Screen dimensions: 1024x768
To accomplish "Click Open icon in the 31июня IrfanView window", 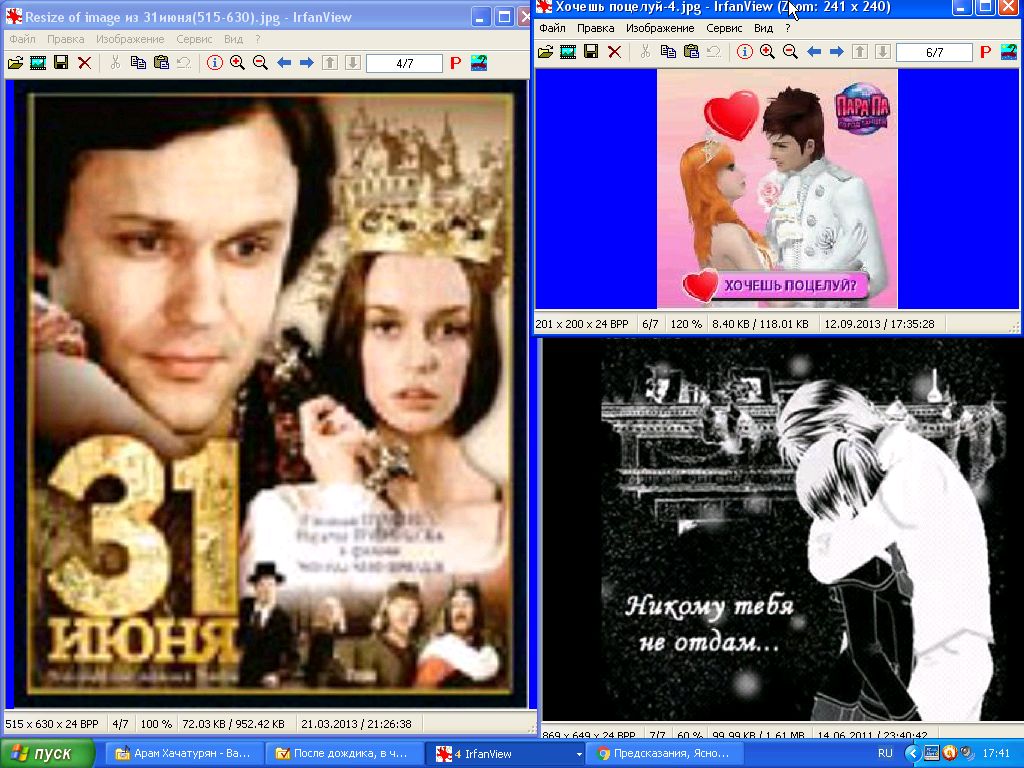I will [x=16, y=63].
